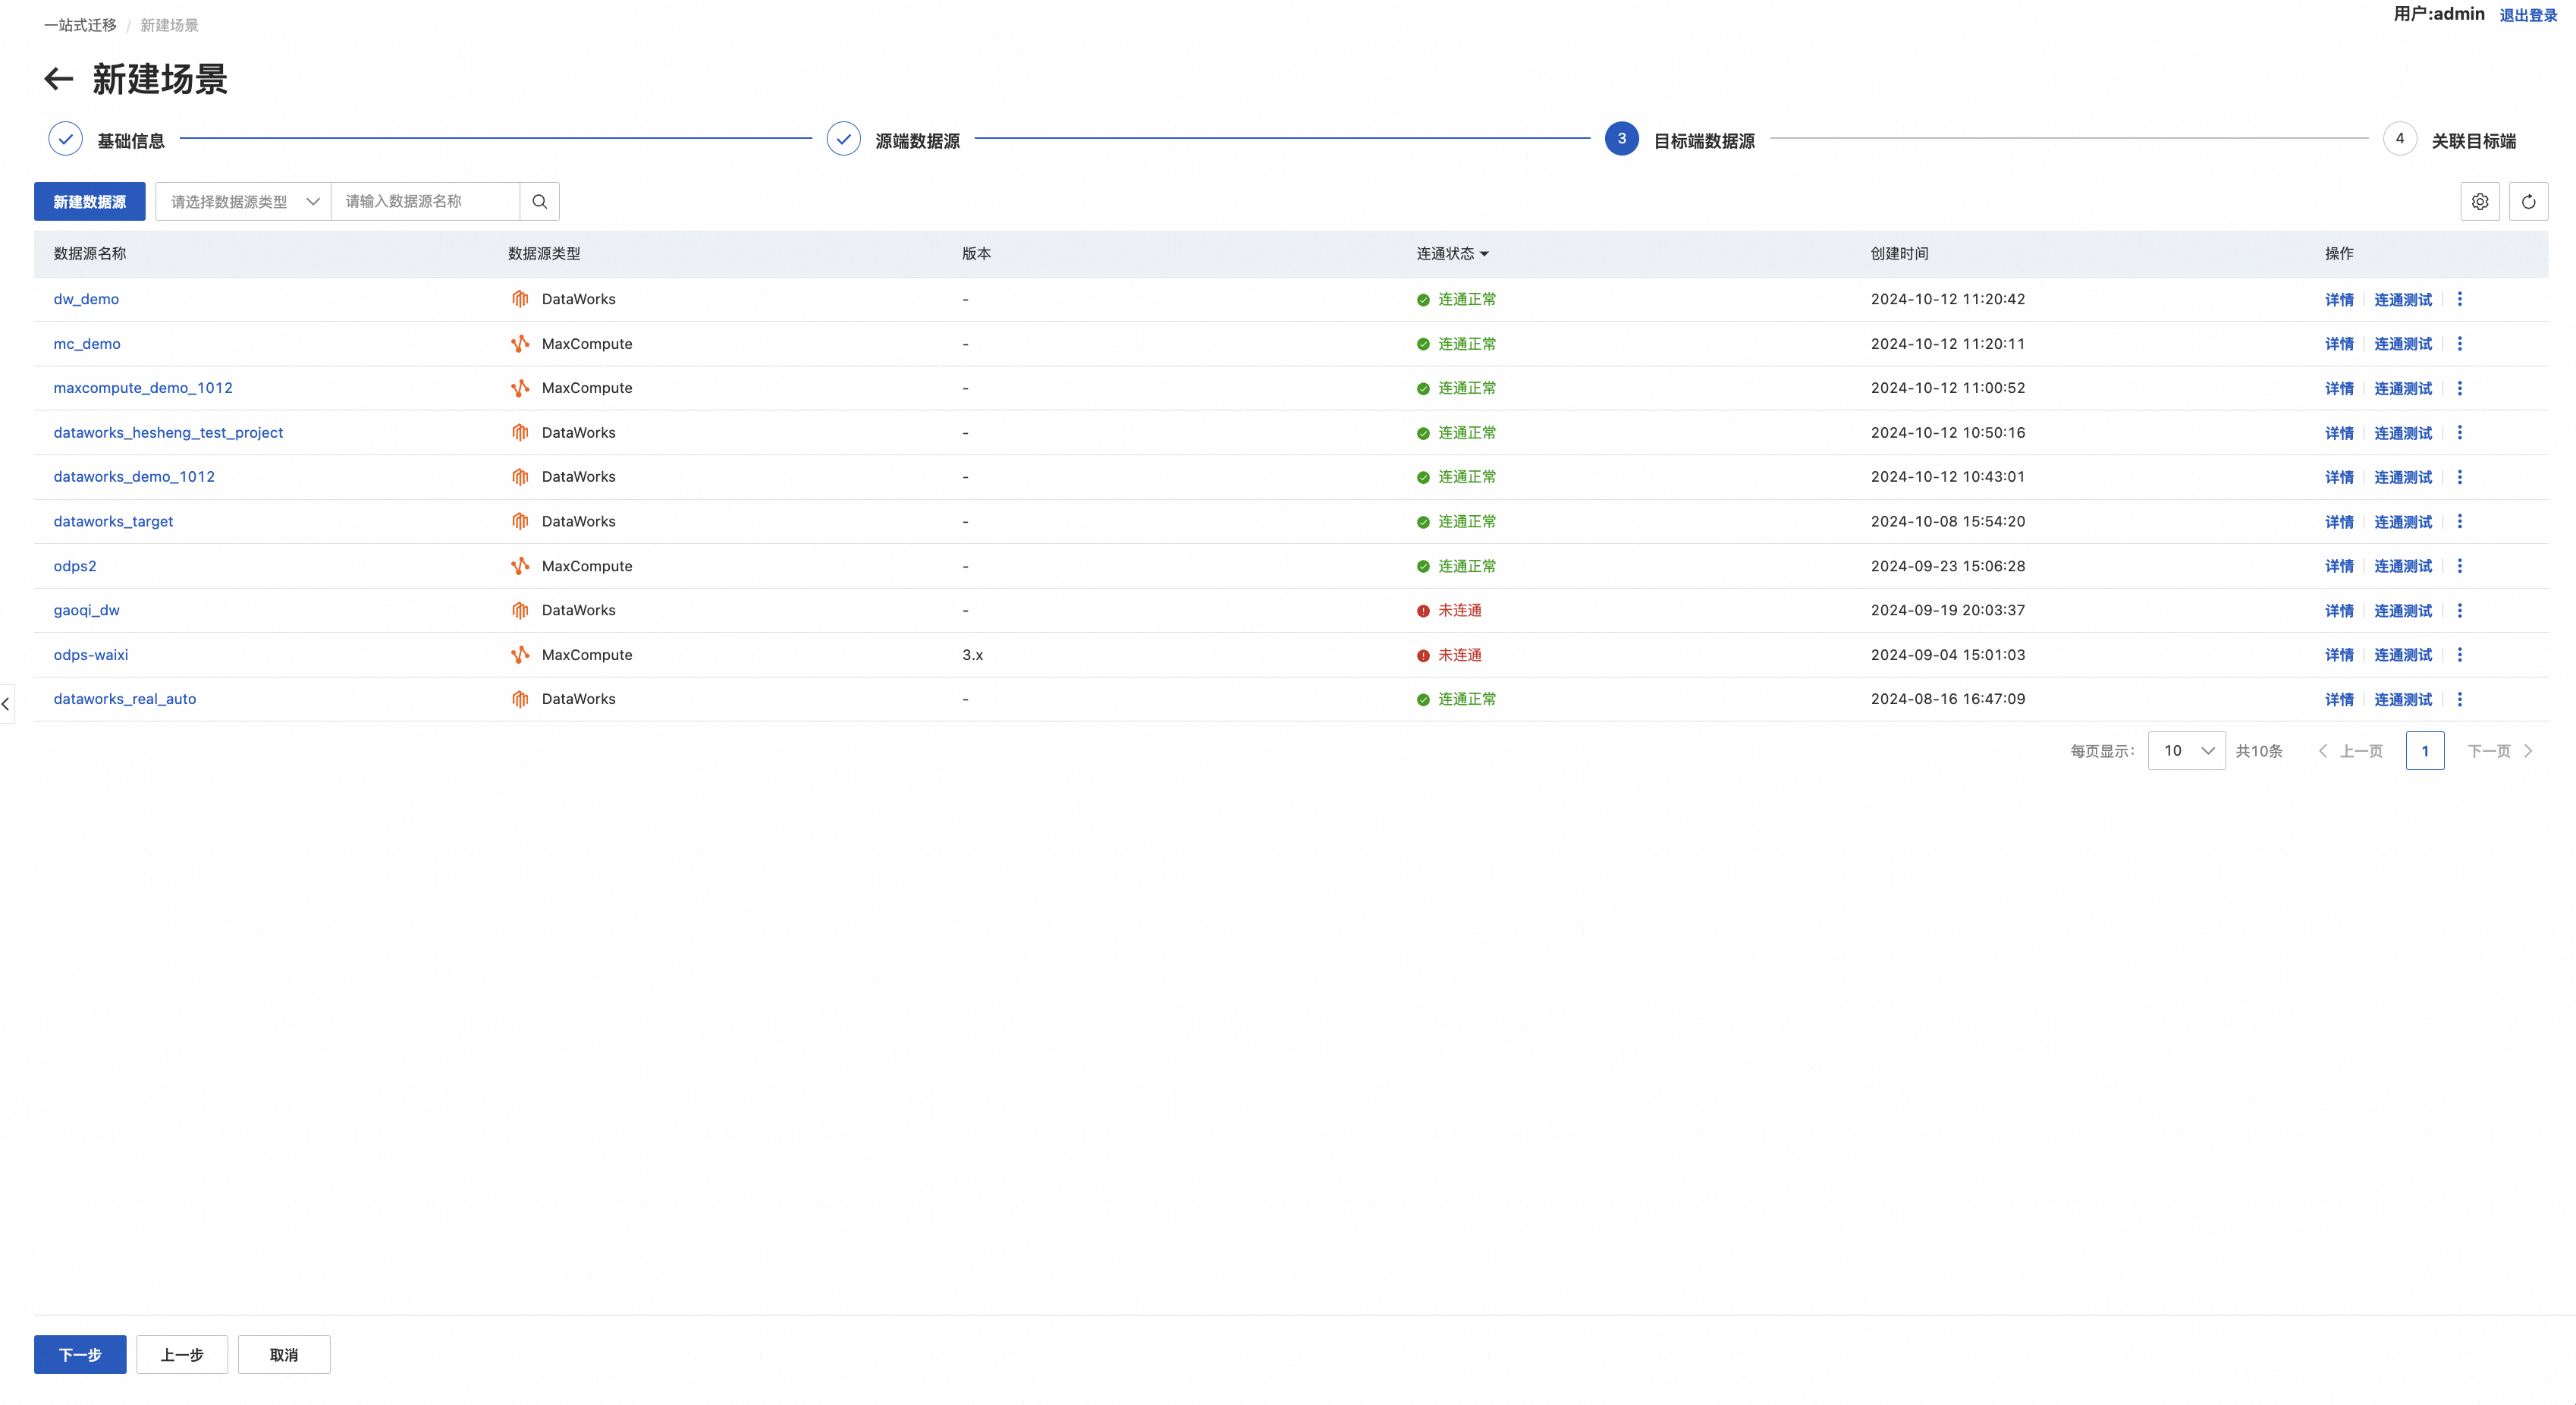Click timestamp 2024-10-12 11:20:42
Image resolution: width=2576 pixels, height=1405 pixels.
1947,299
